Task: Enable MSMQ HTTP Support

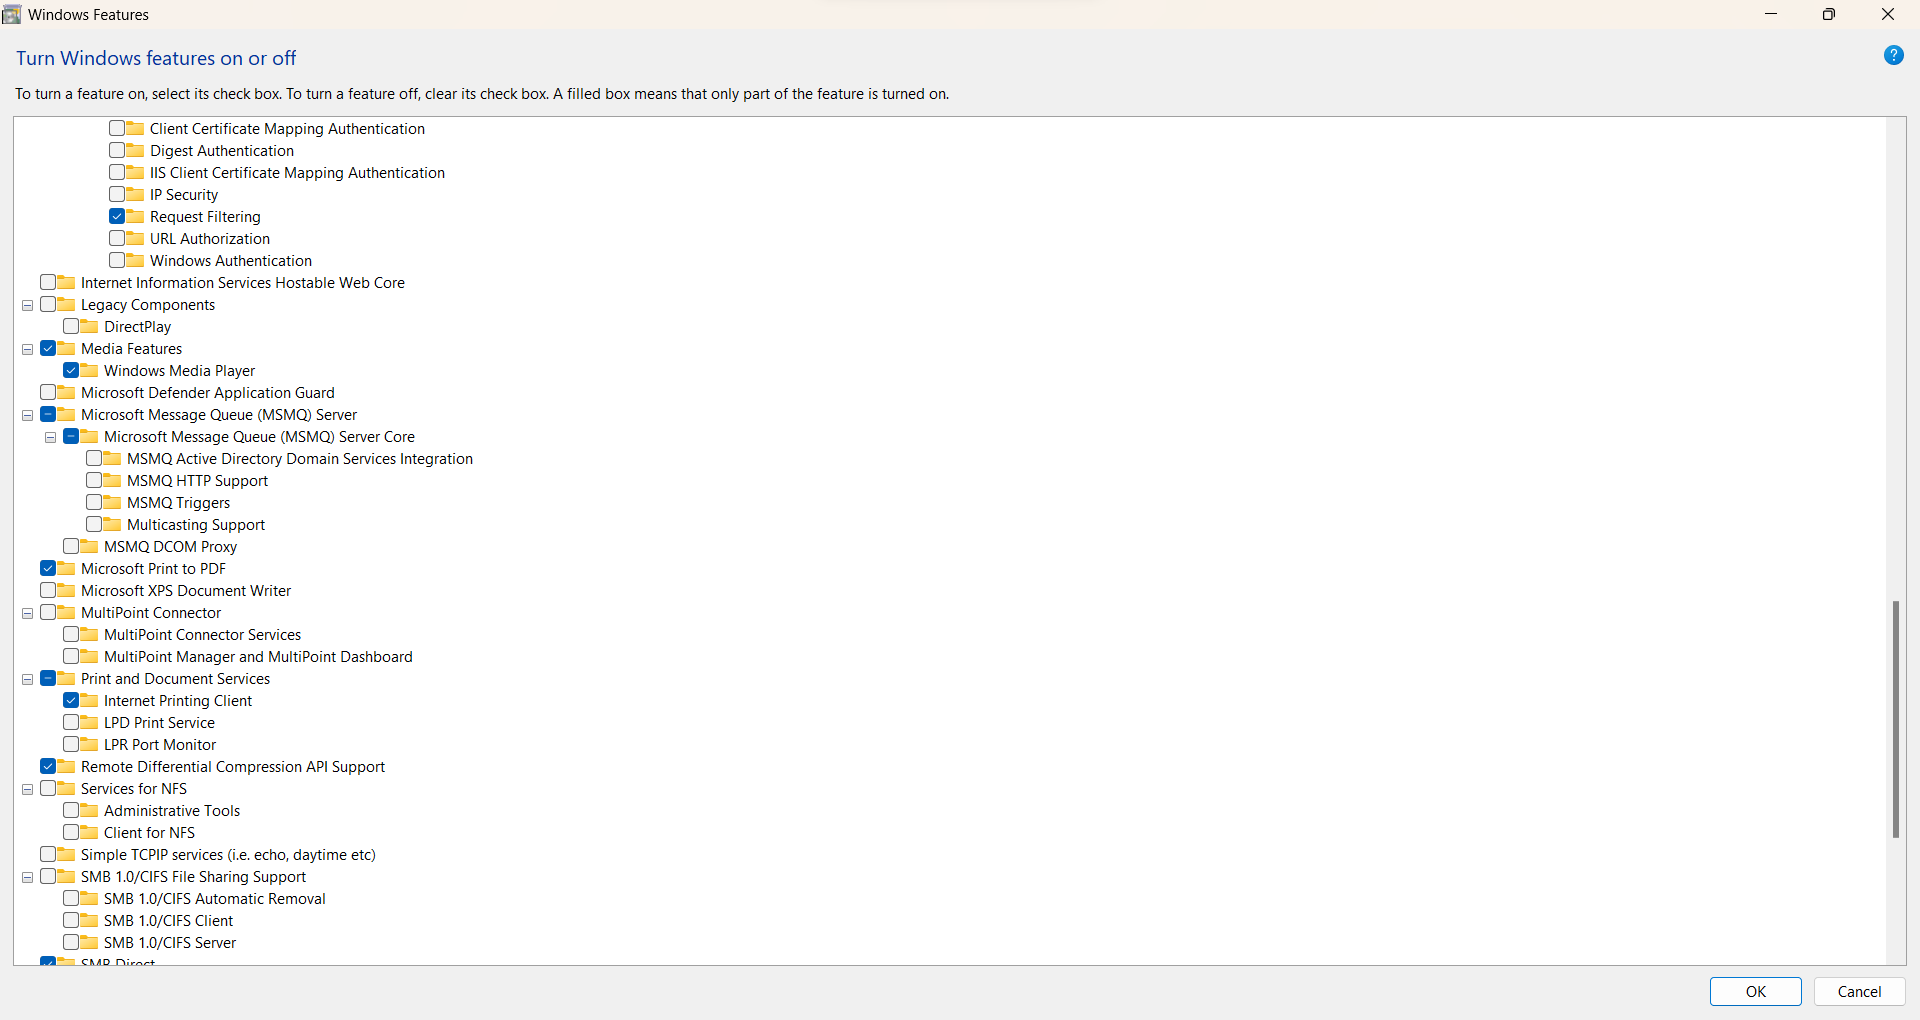Action: [x=95, y=480]
